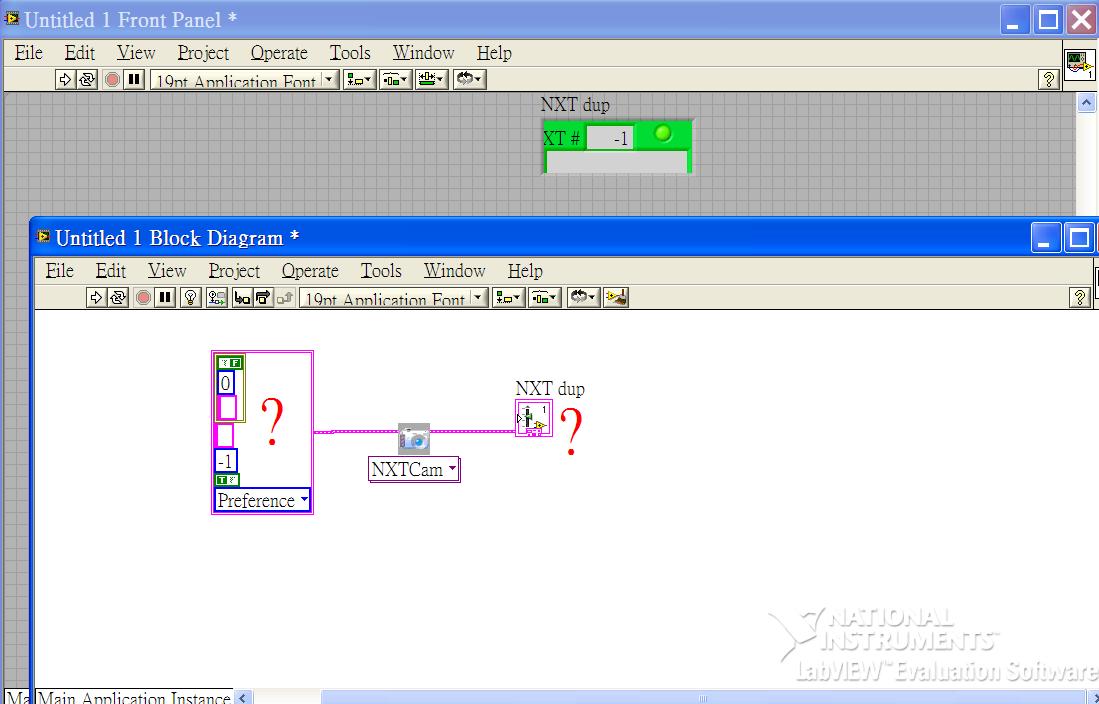Open View menu in Front Panel

tap(136, 53)
